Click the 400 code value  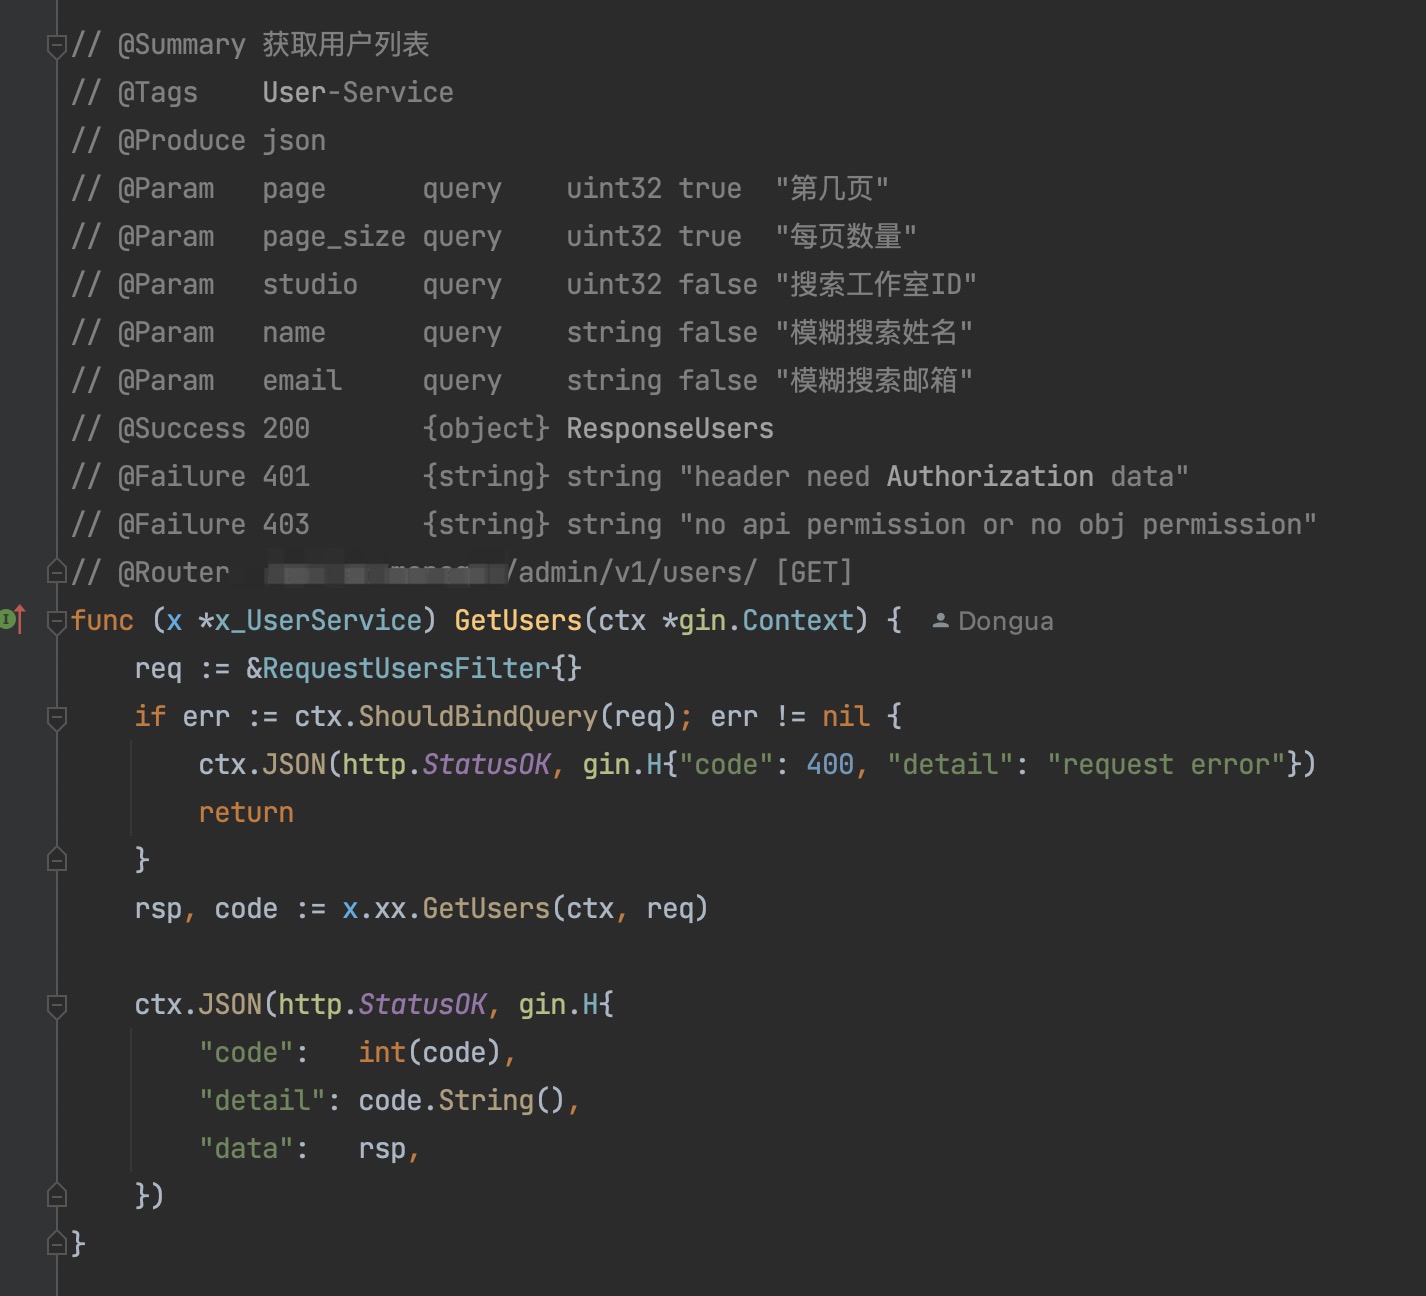pyautogui.click(x=830, y=764)
